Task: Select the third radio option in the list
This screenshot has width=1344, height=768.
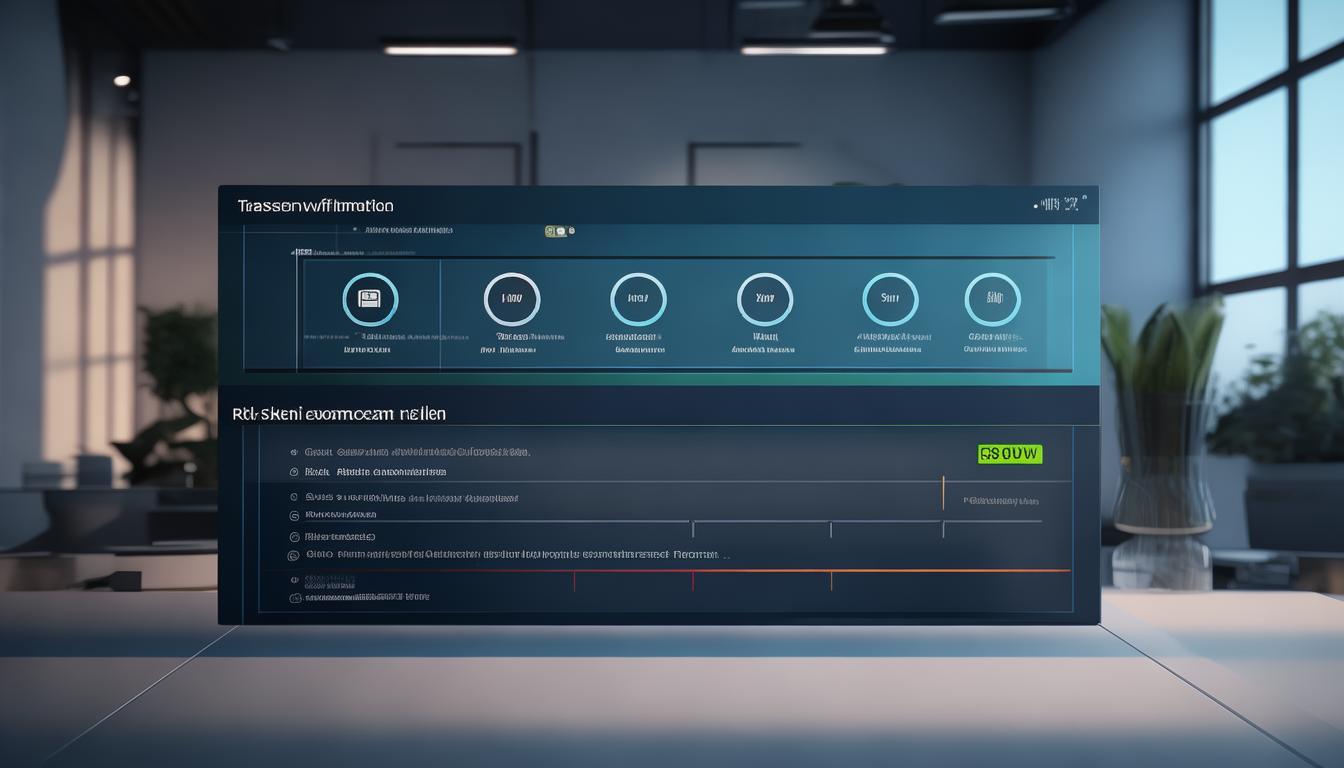Action: tap(294, 497)
